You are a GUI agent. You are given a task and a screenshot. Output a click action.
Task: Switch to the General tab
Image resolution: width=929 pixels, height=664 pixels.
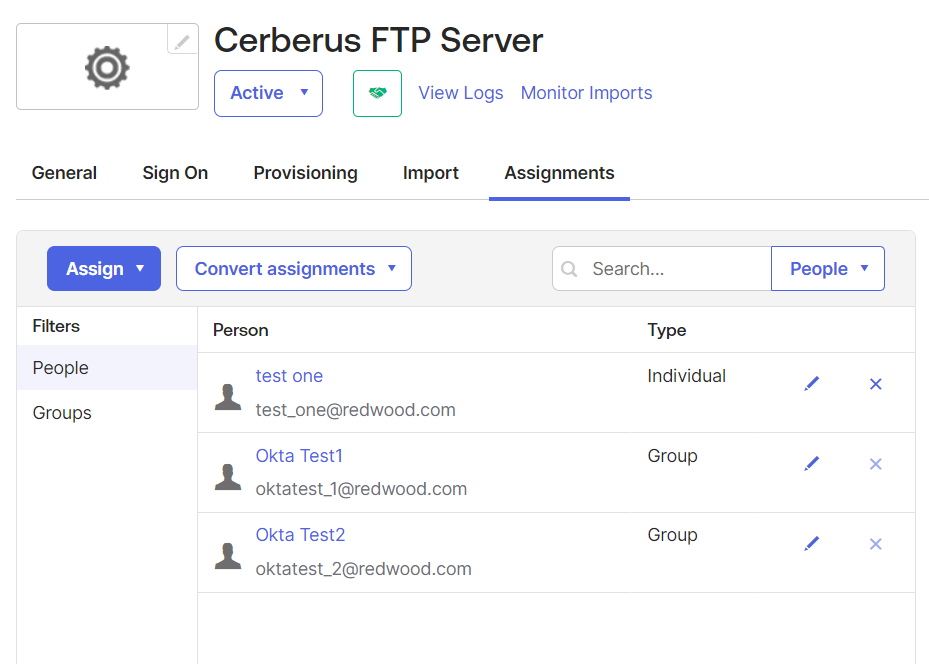pos(64,172)
